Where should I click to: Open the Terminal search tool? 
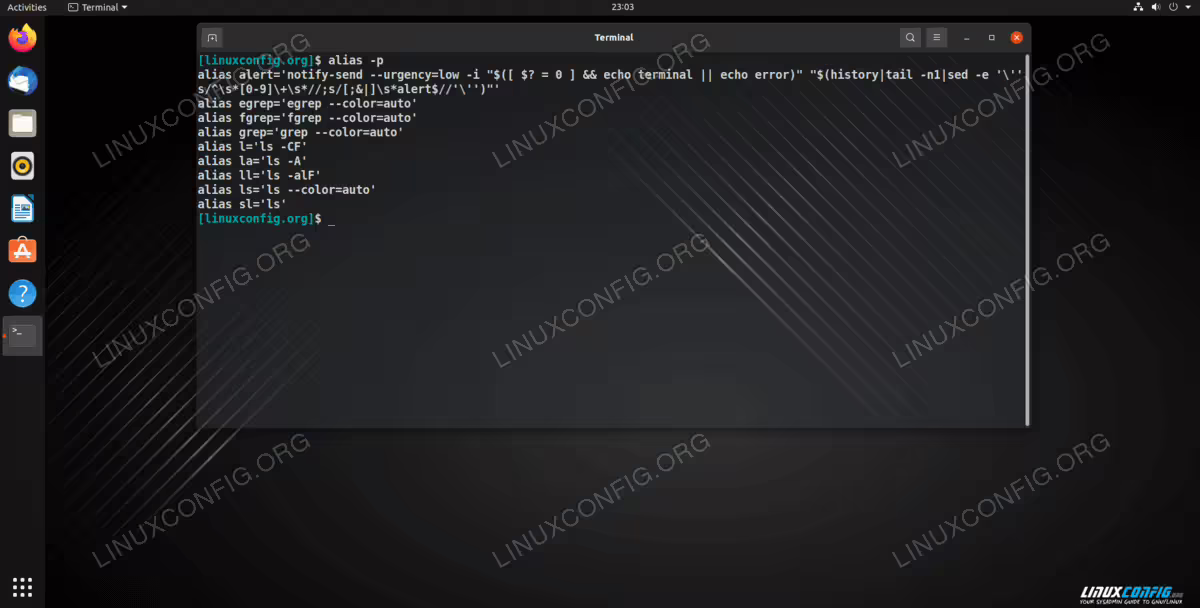coord(910,38)
